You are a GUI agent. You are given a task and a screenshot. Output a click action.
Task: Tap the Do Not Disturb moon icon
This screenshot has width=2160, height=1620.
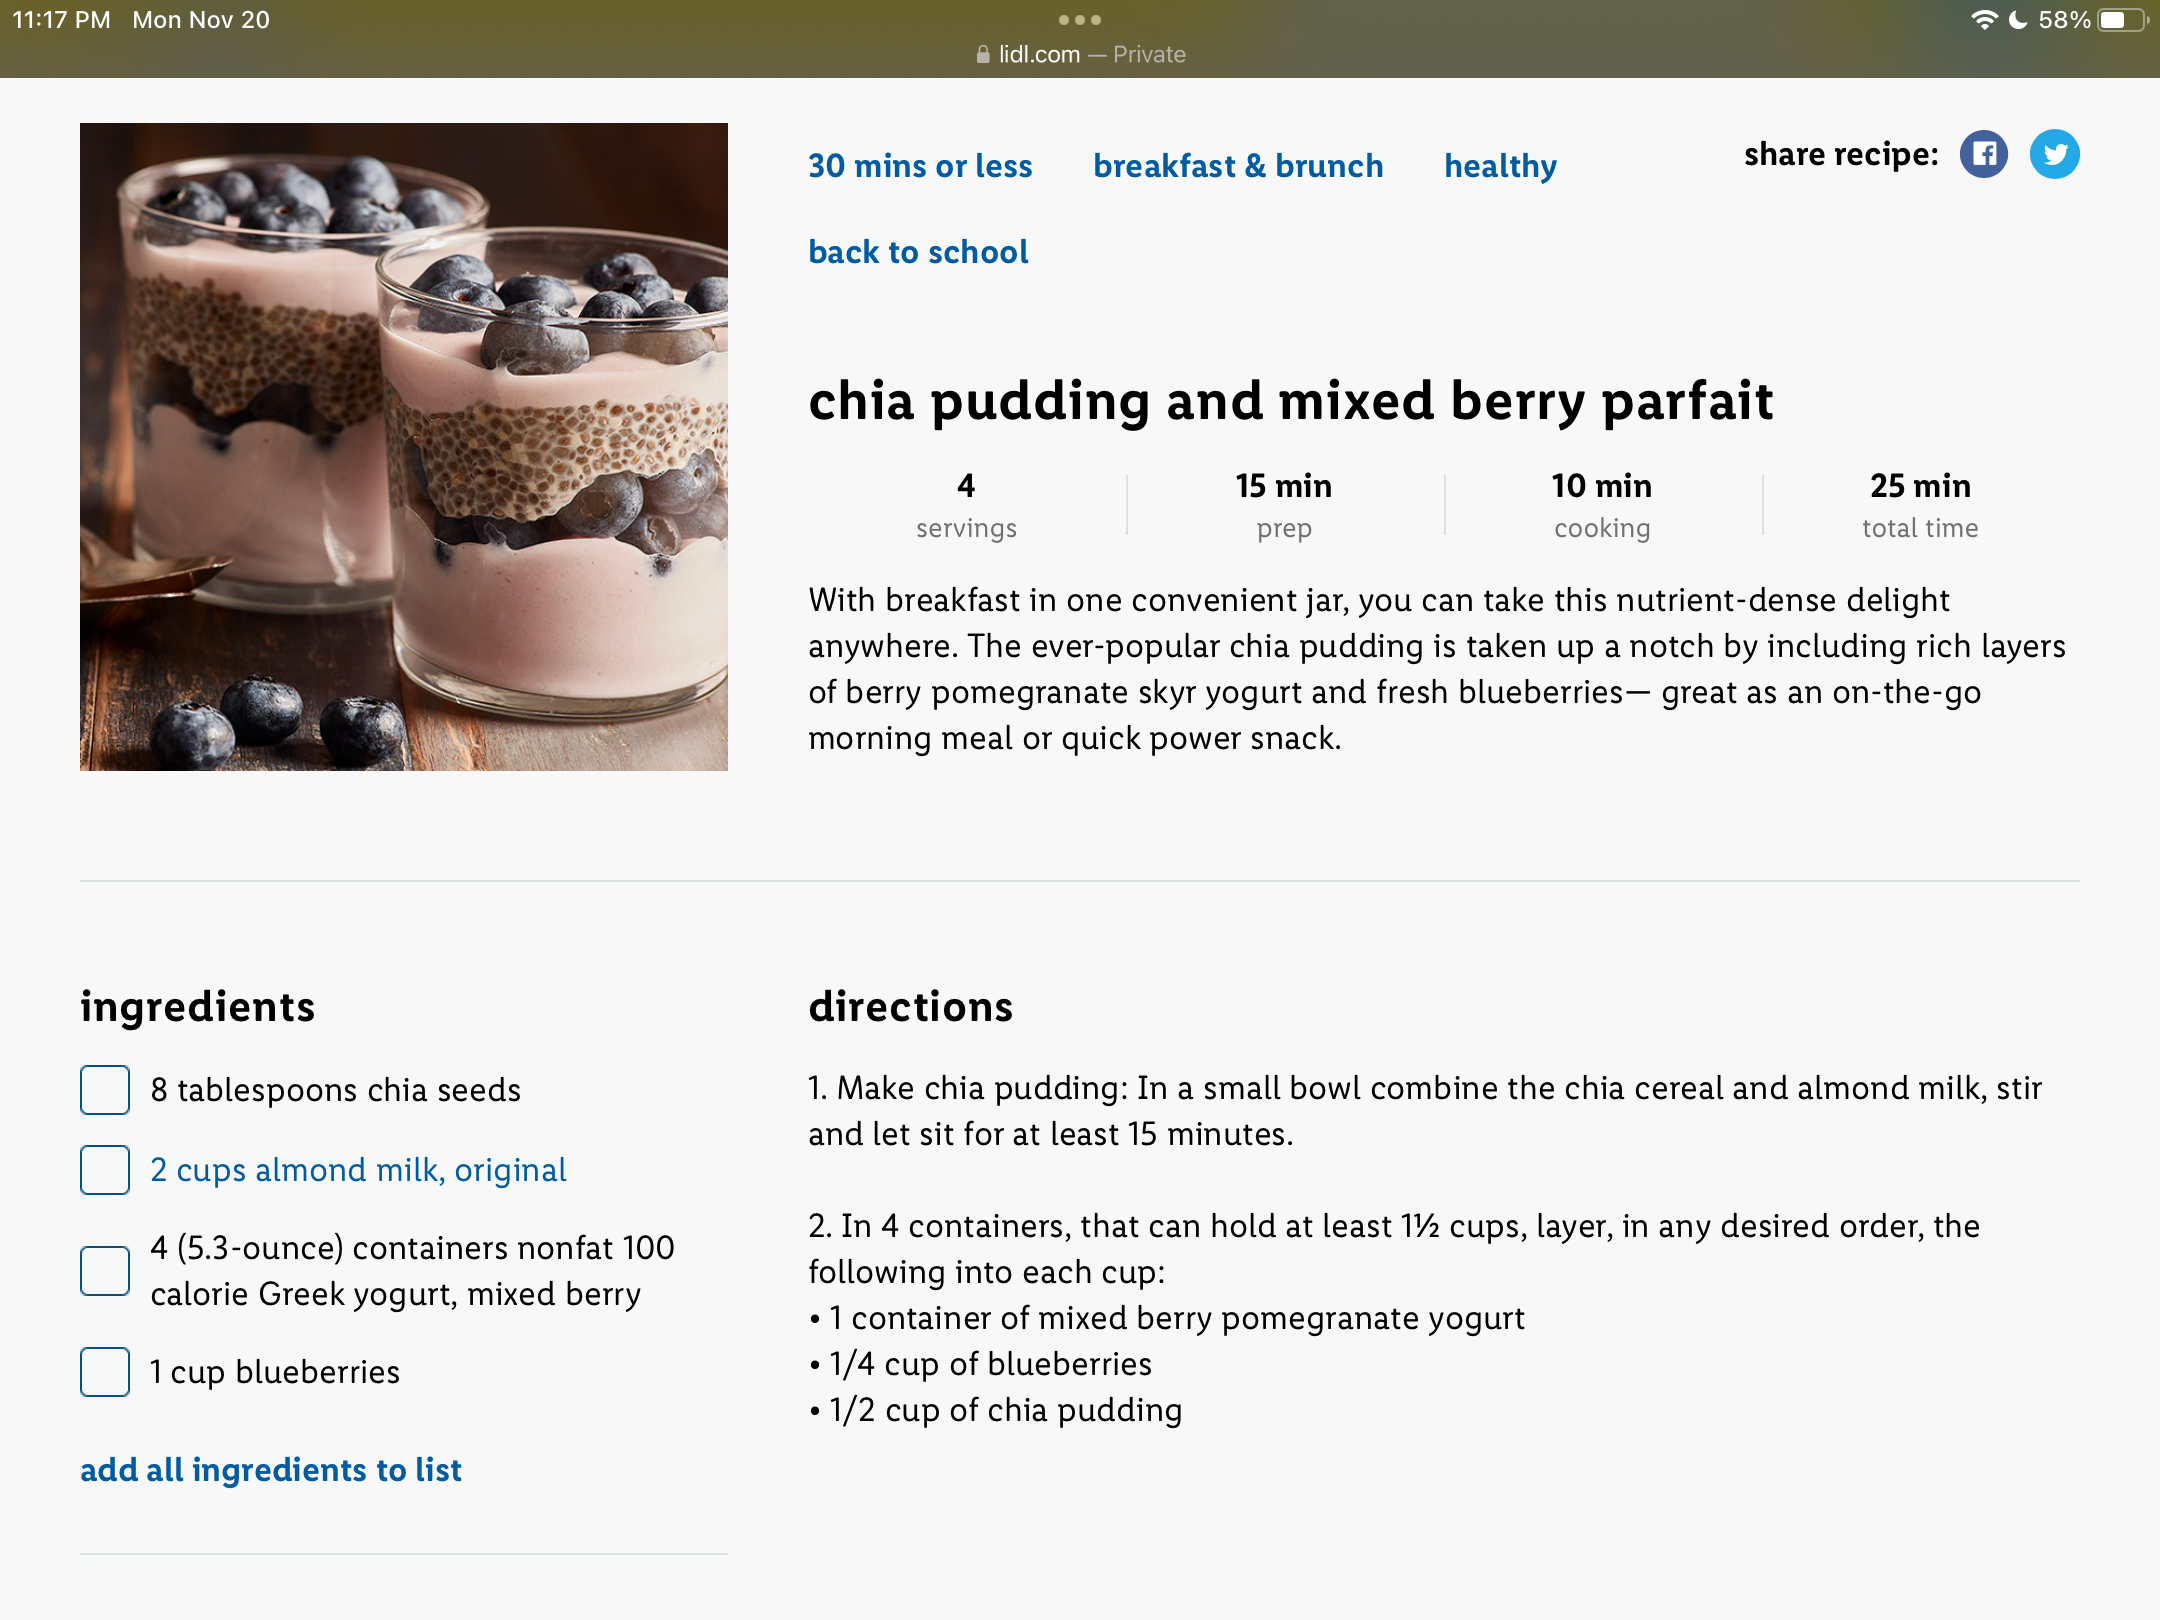point(2018,20)
